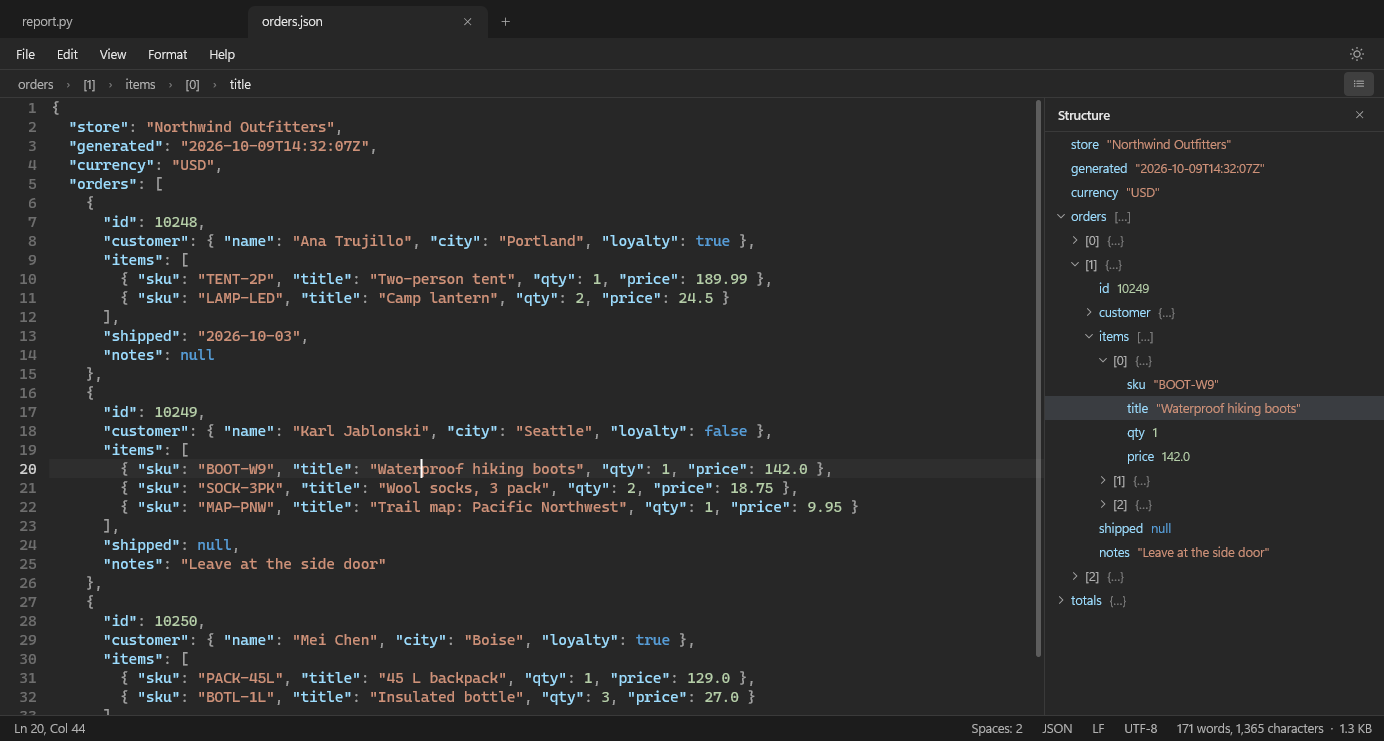Collapse items [0] node in Structure
Image resolution: width=1384 pixels, height=741 pixels.
click(x=1103, y=360)
